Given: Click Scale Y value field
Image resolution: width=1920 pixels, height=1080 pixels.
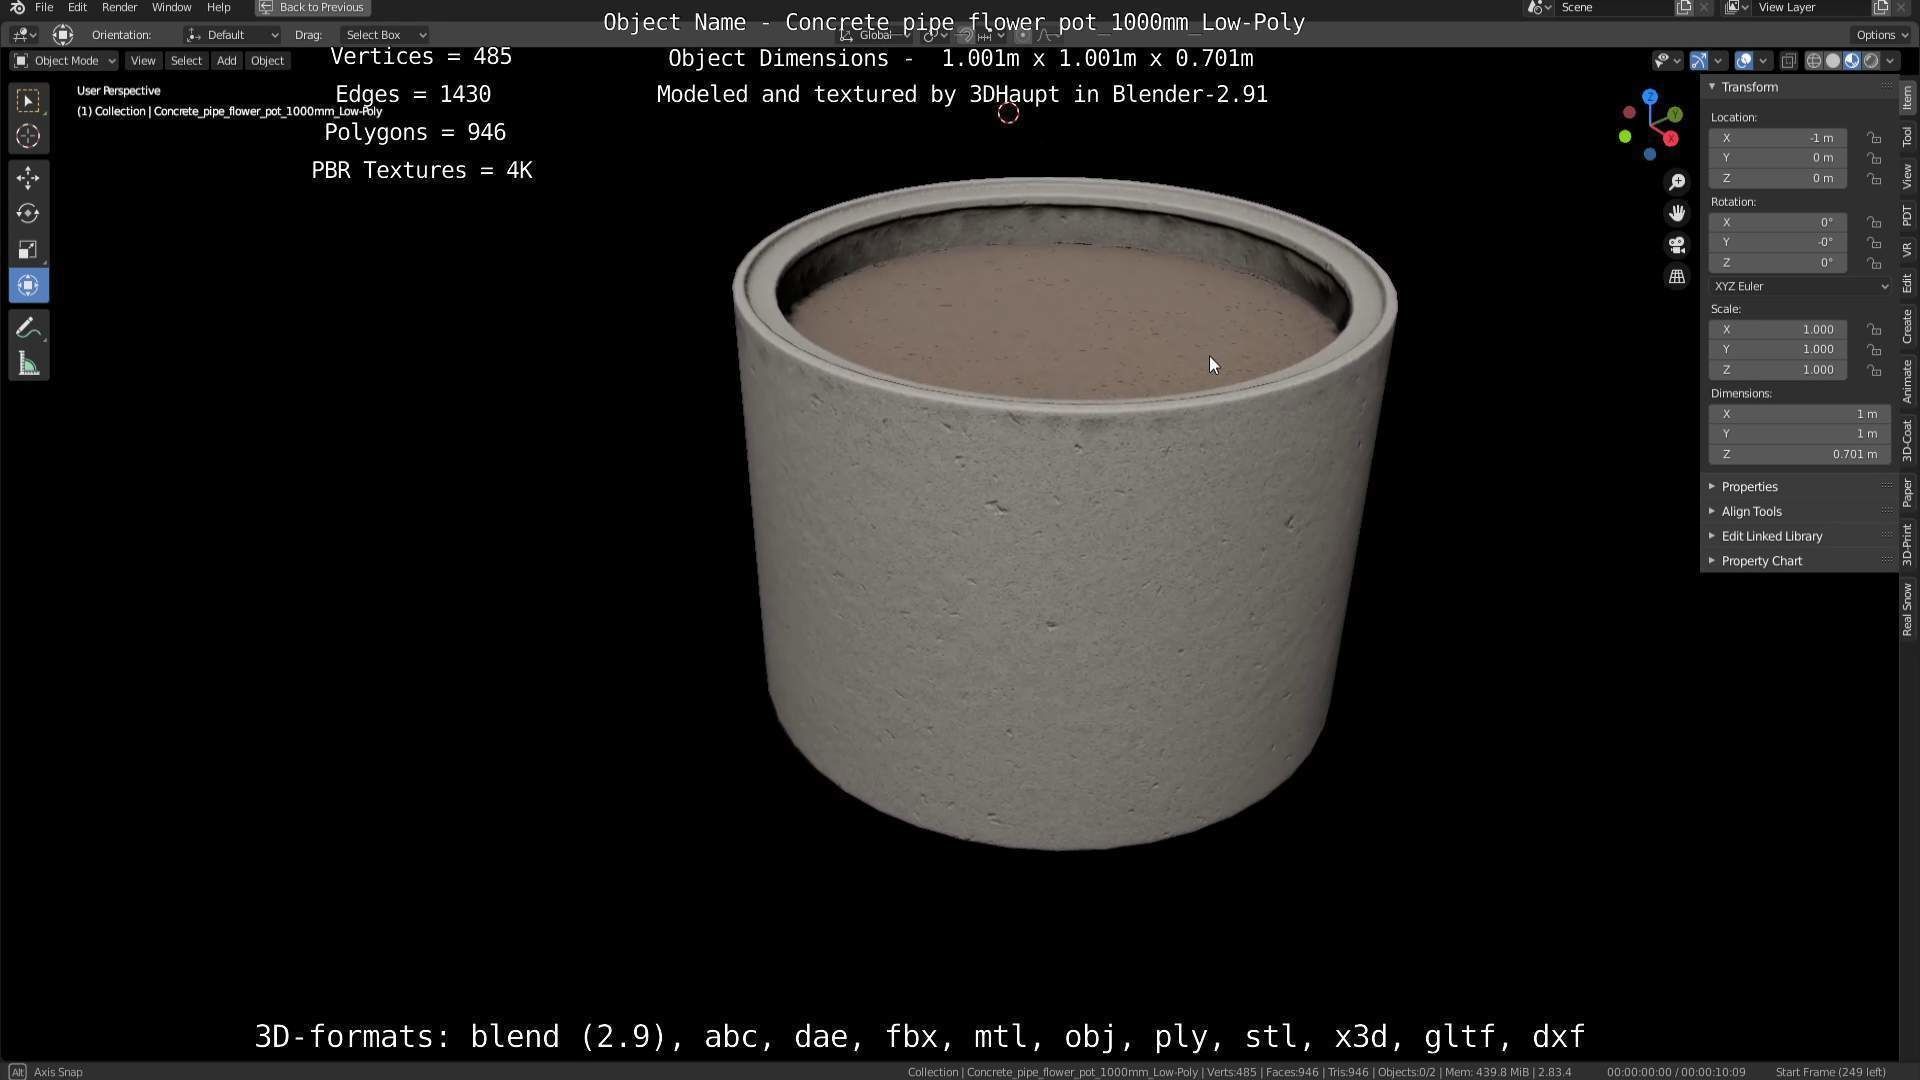Looking at the screenshot, I should 1778,350.
